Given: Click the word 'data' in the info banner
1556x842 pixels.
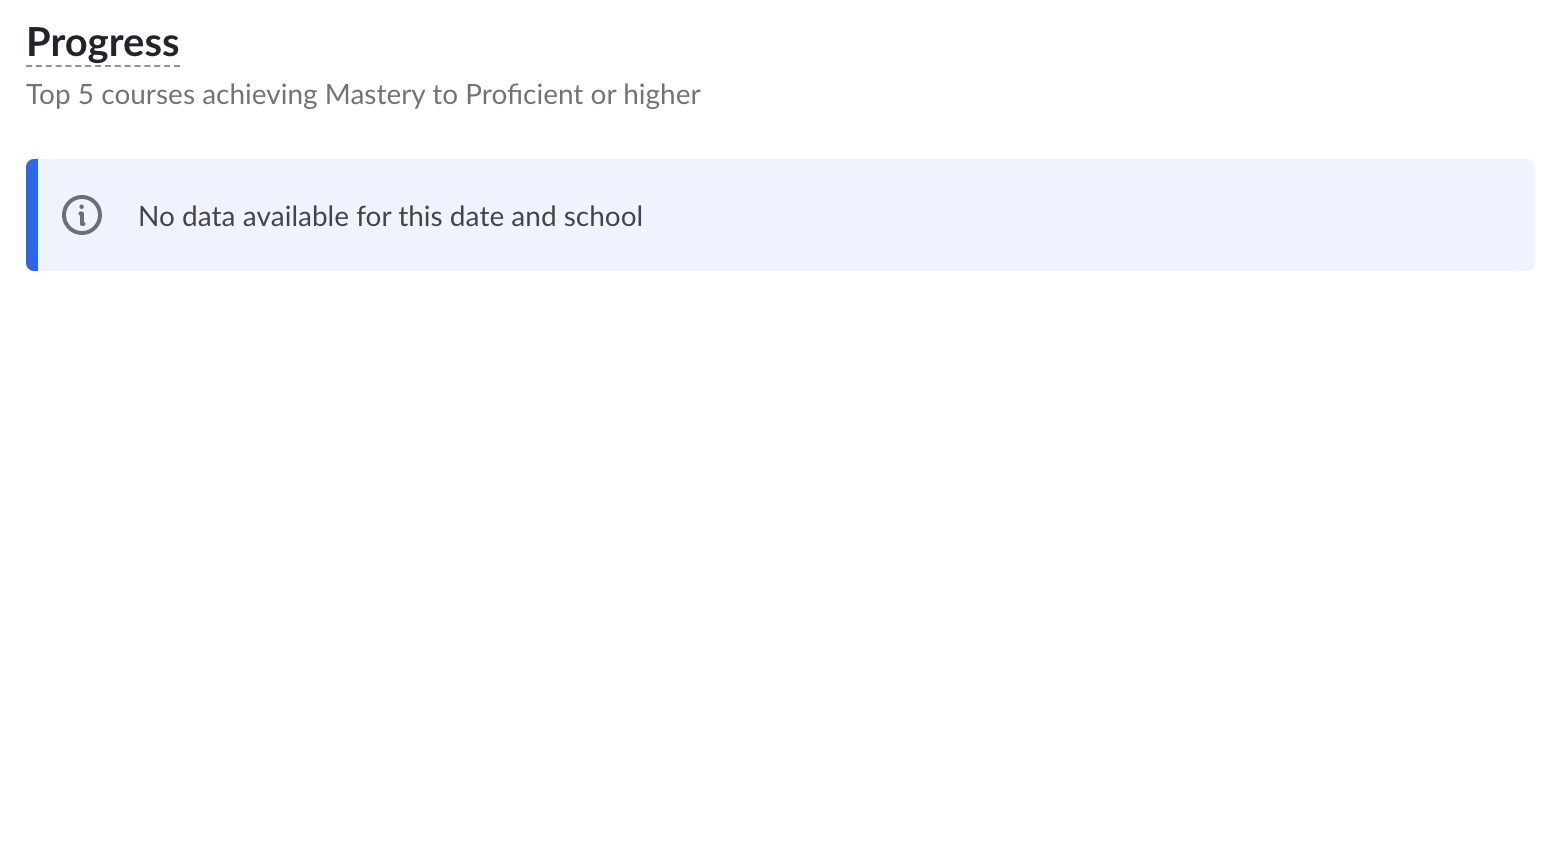Looking at the screenshot, I should point(208,216).
